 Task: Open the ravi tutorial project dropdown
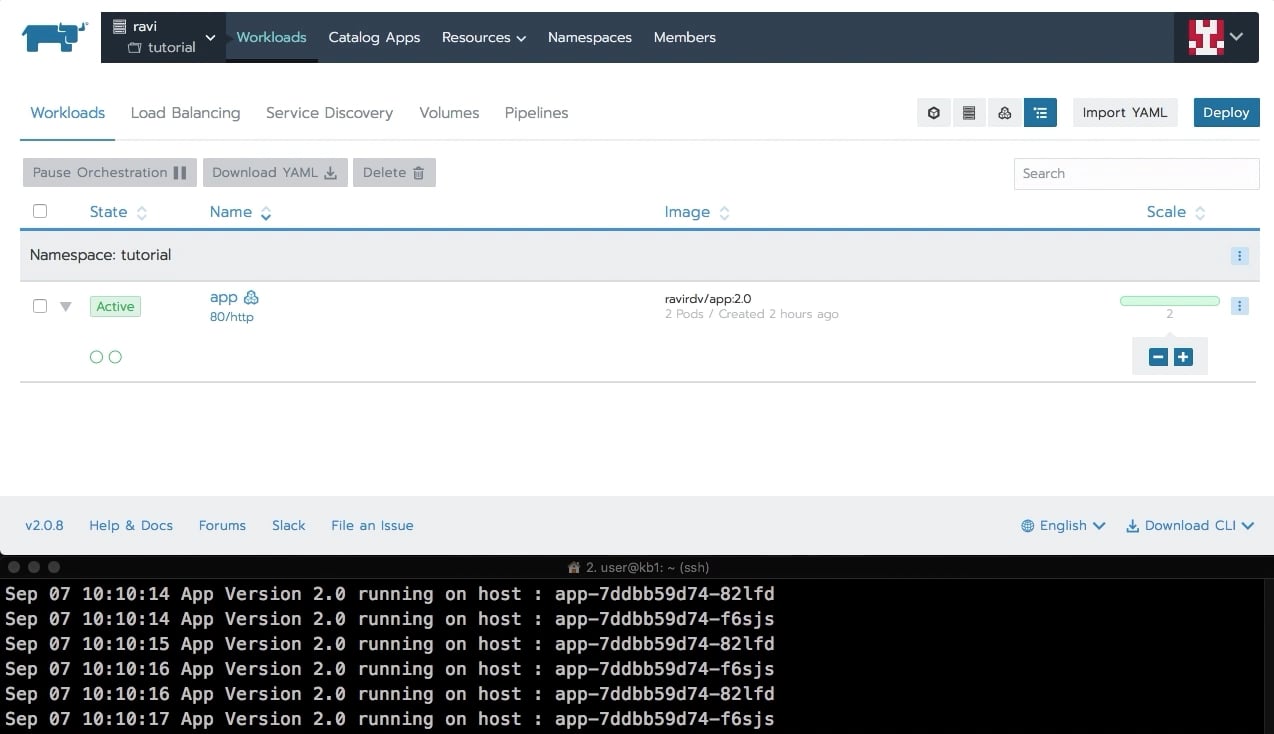(163, 37)
